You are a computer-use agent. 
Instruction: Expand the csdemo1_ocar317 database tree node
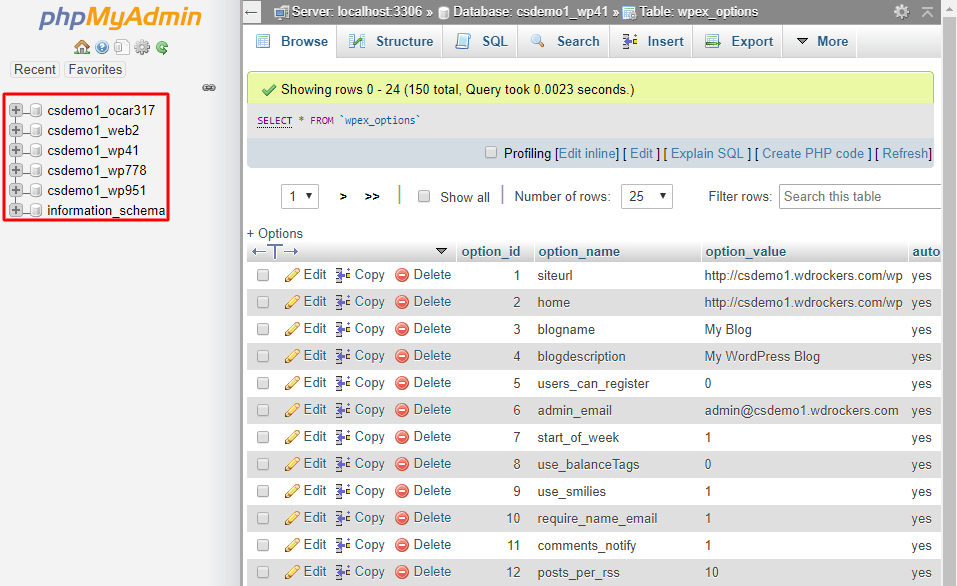(x=16, y=110)
